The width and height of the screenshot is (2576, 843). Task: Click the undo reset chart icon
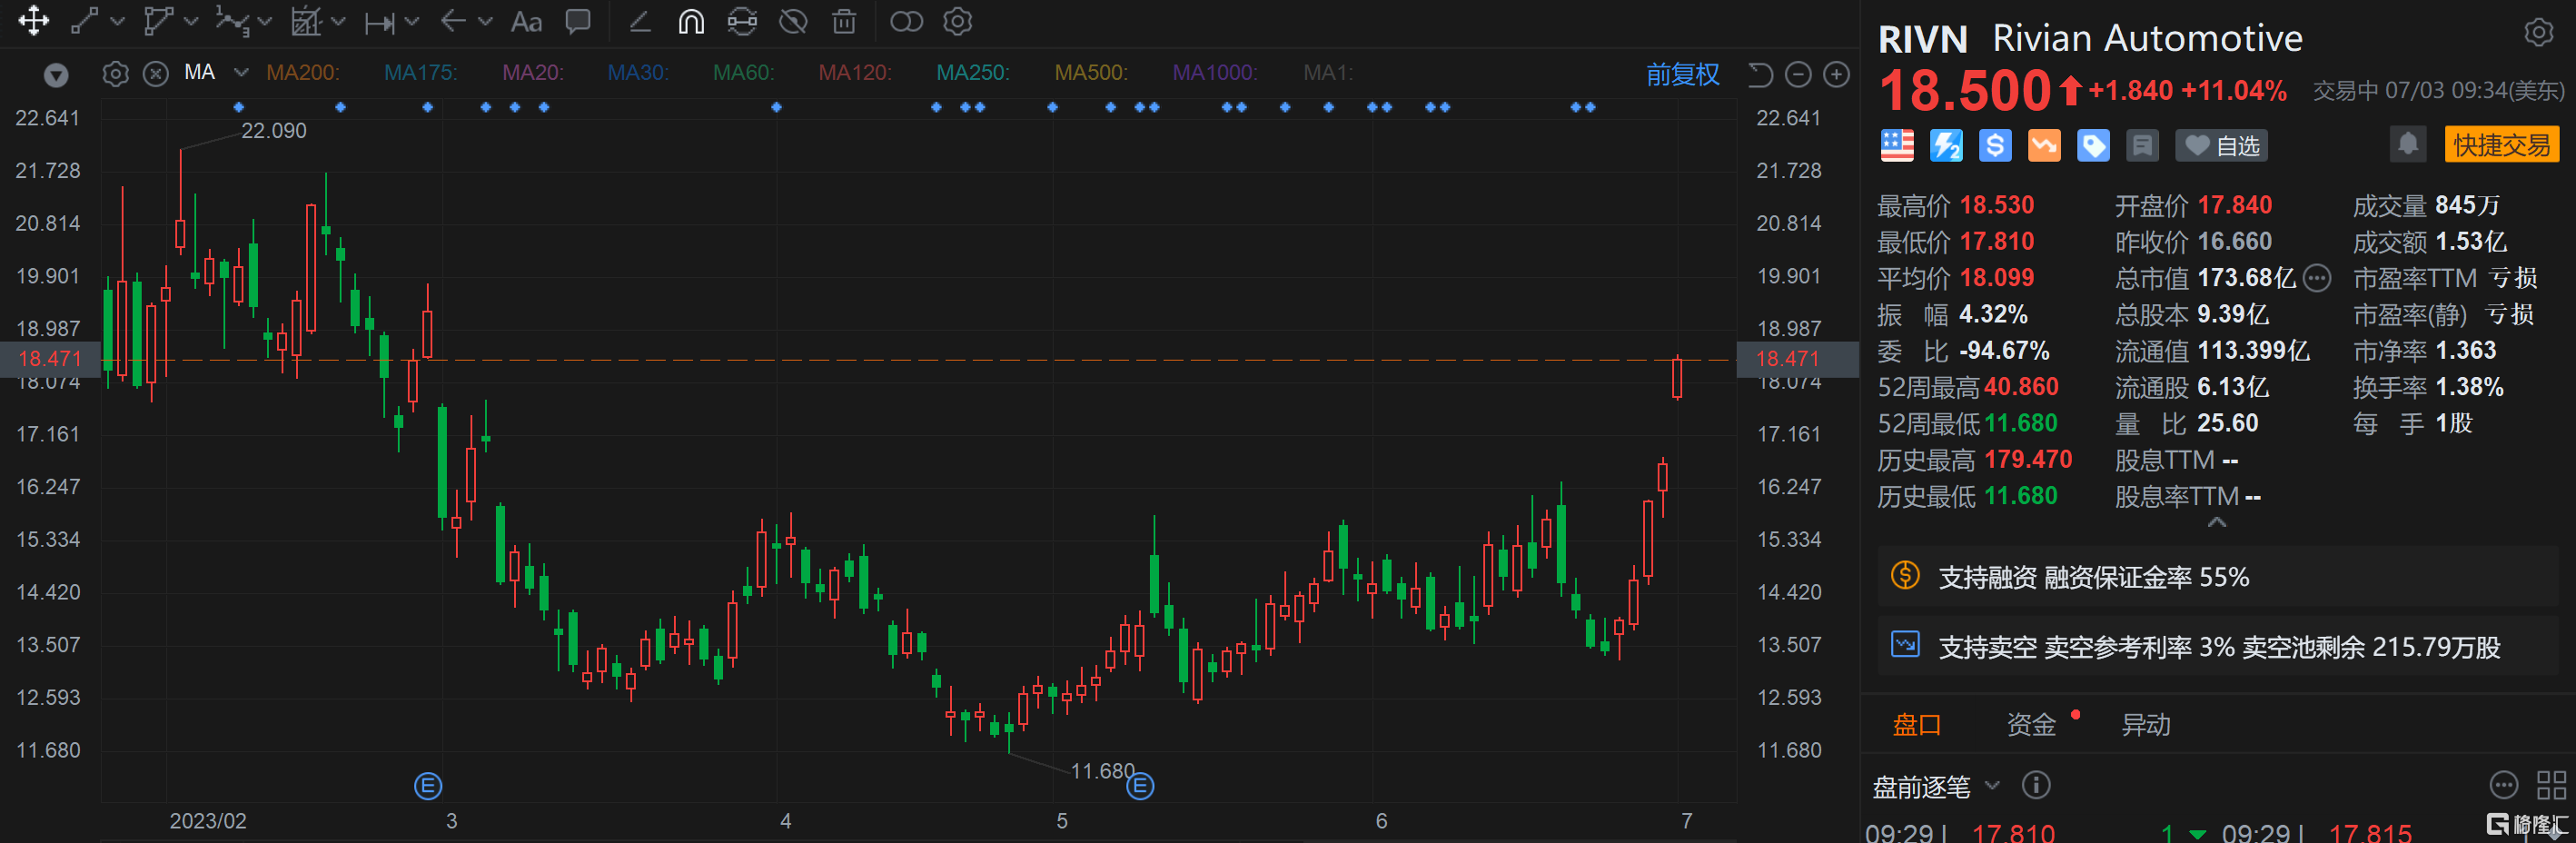pyautogui.click(x=1760, y=74)
